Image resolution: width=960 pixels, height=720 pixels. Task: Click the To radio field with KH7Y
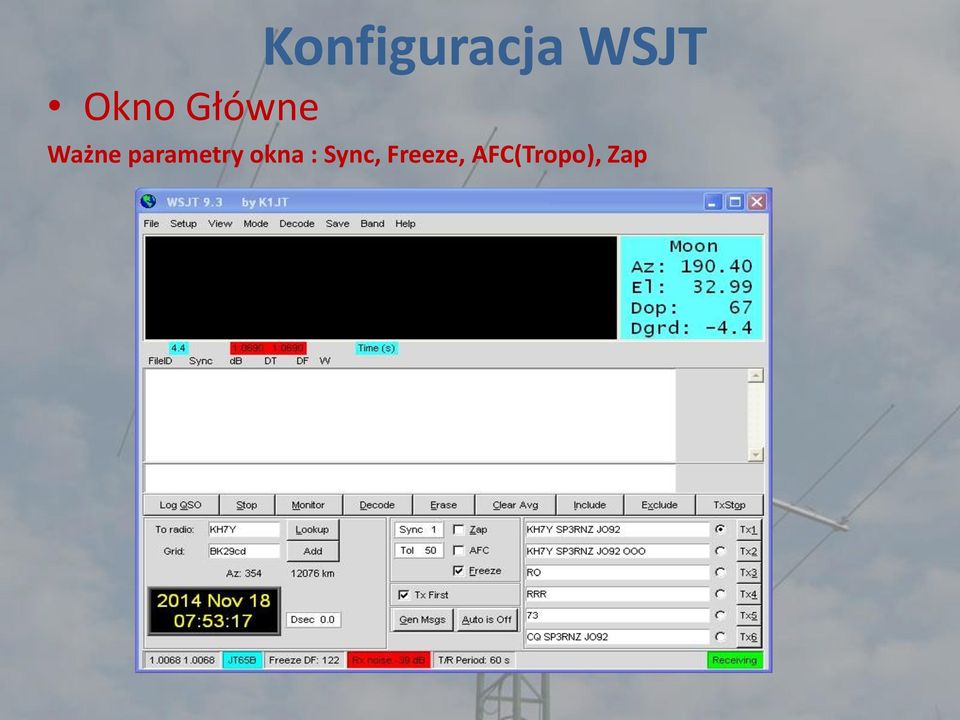click(x=244, y=530)
